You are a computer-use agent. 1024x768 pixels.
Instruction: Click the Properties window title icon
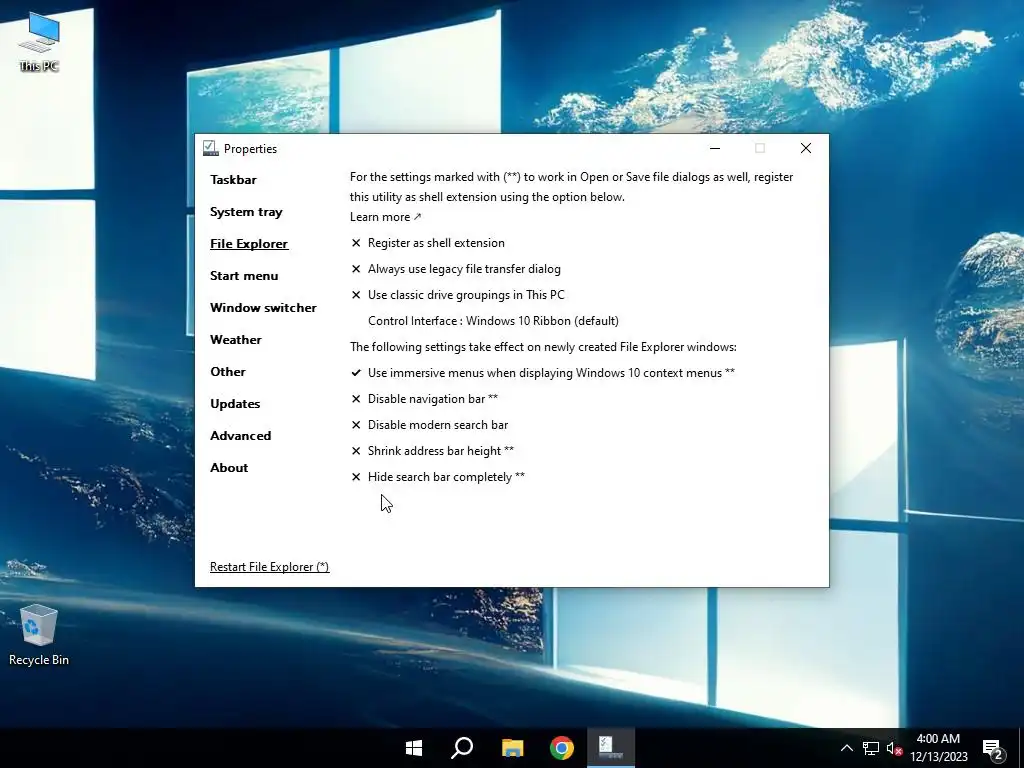click(x=210, y=148)
